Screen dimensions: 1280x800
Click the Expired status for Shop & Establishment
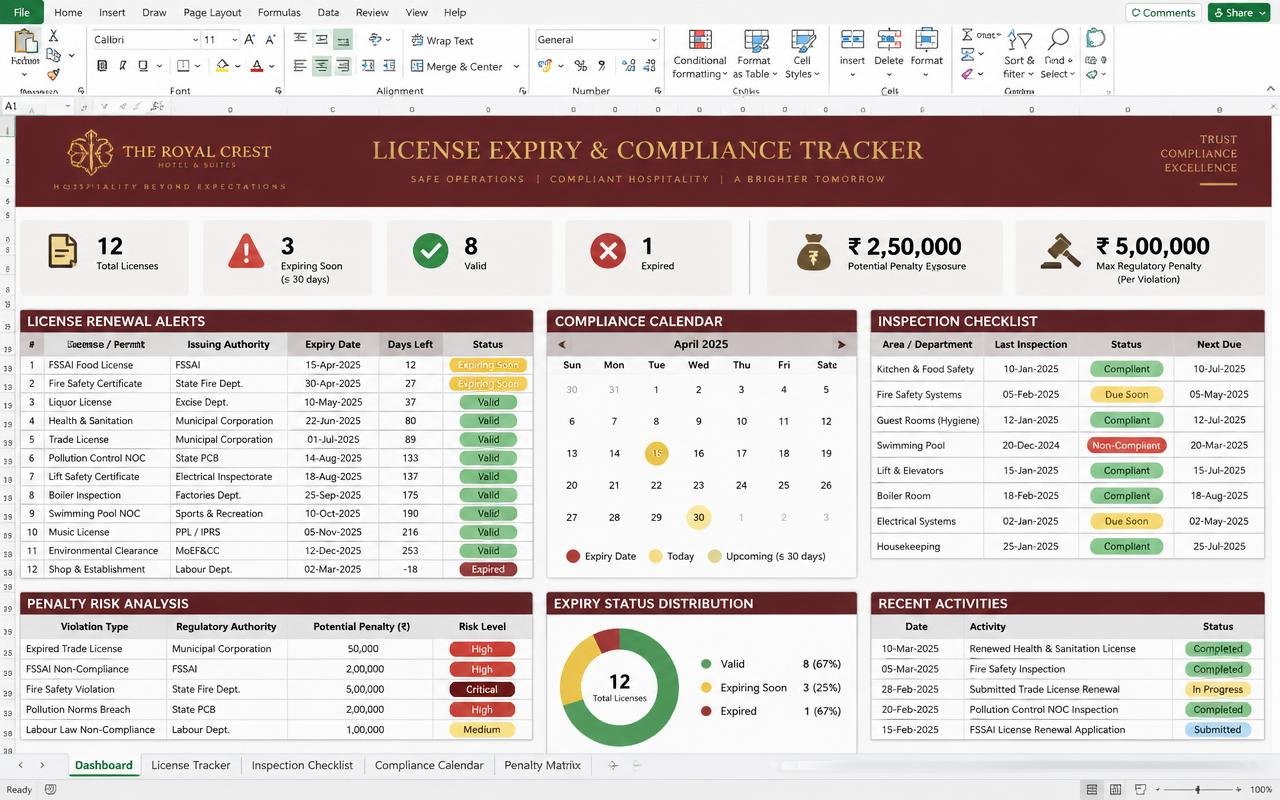coord(488,569)
